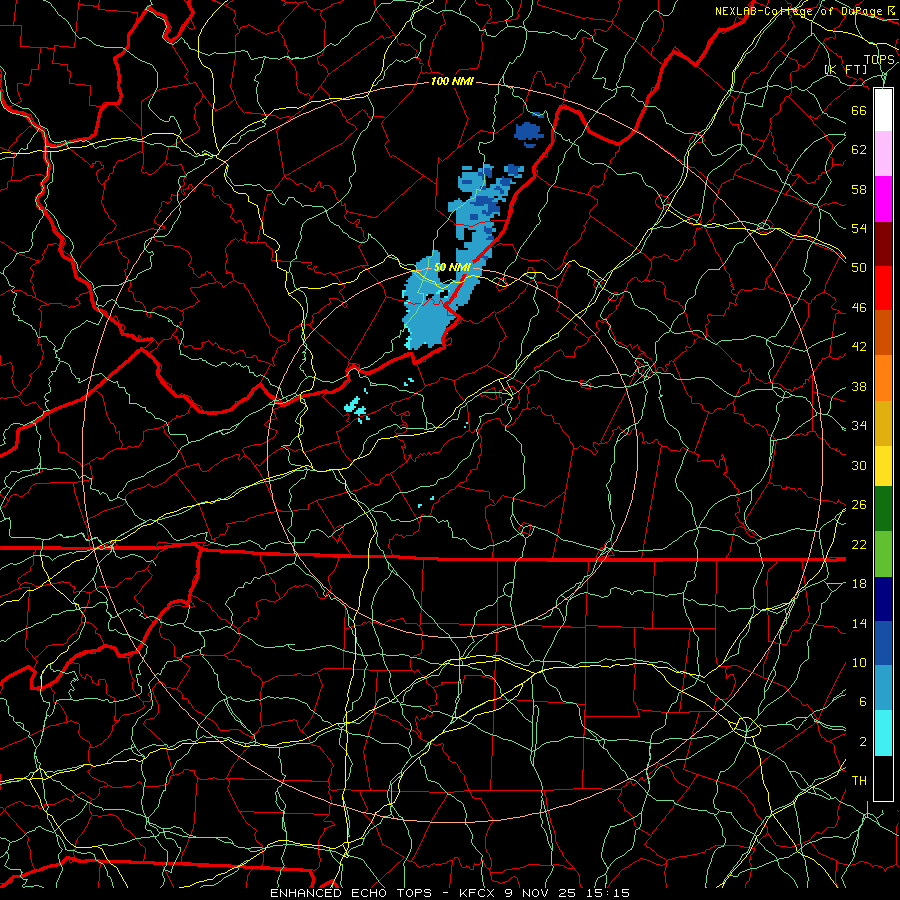This screenshot has width=900, height=900.
Task: Click the legend value 18
Action: coord(859,584)
